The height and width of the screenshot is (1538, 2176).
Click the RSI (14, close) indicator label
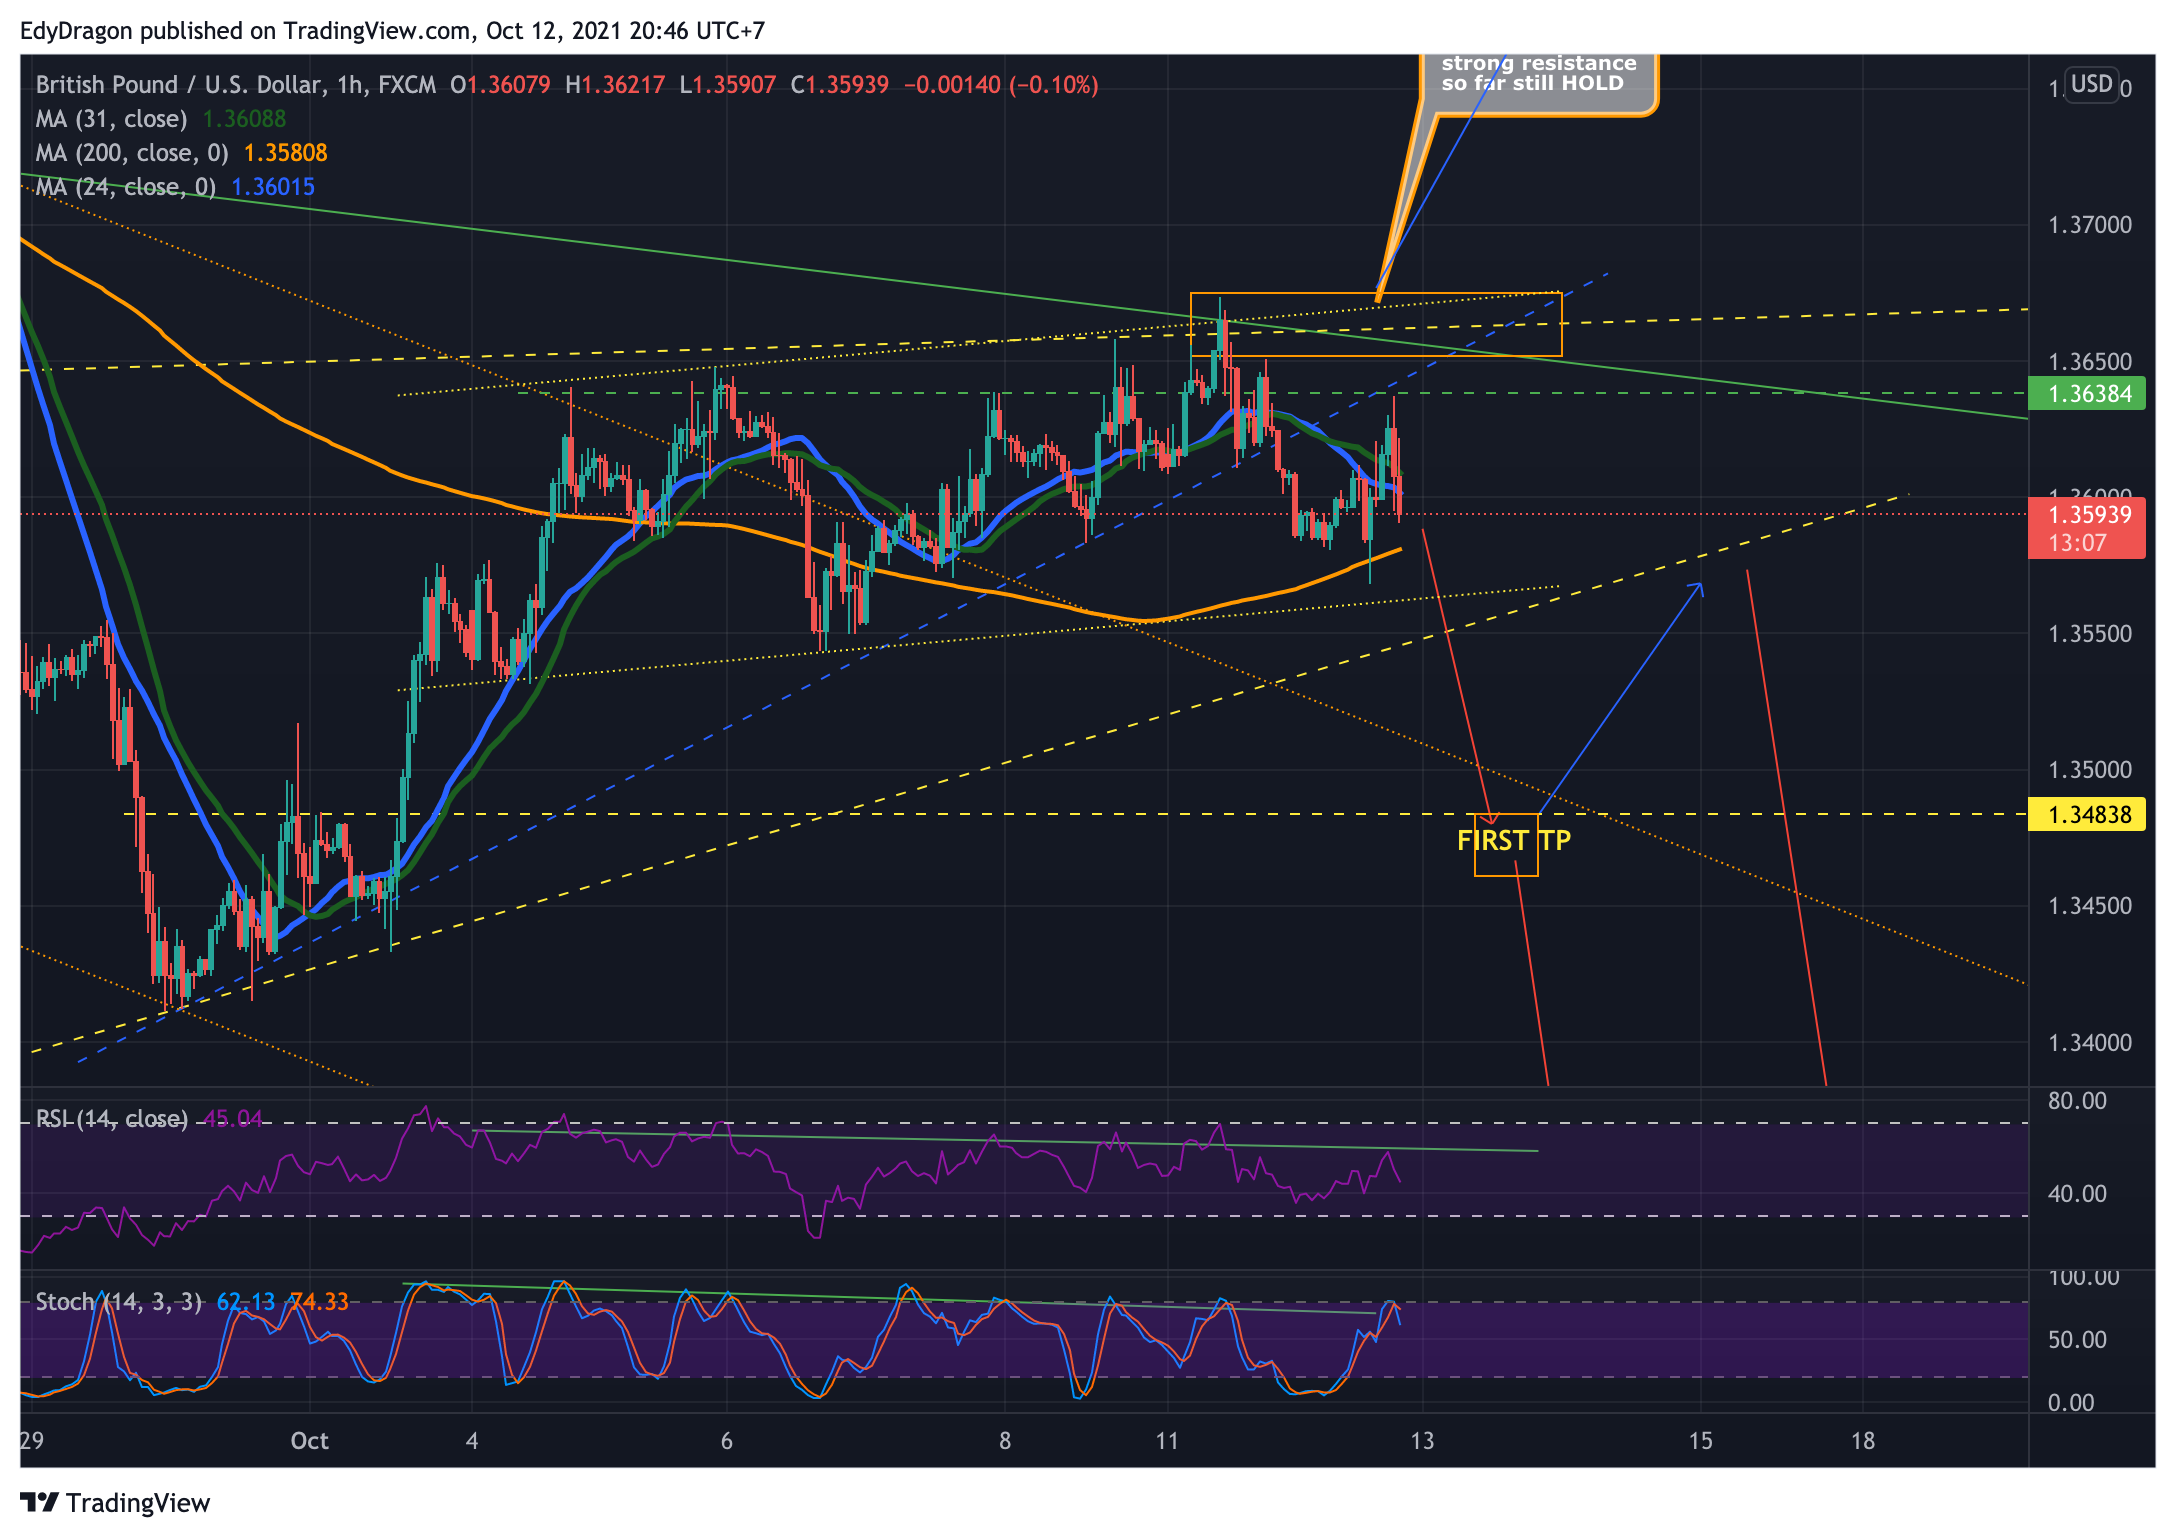112,1119
